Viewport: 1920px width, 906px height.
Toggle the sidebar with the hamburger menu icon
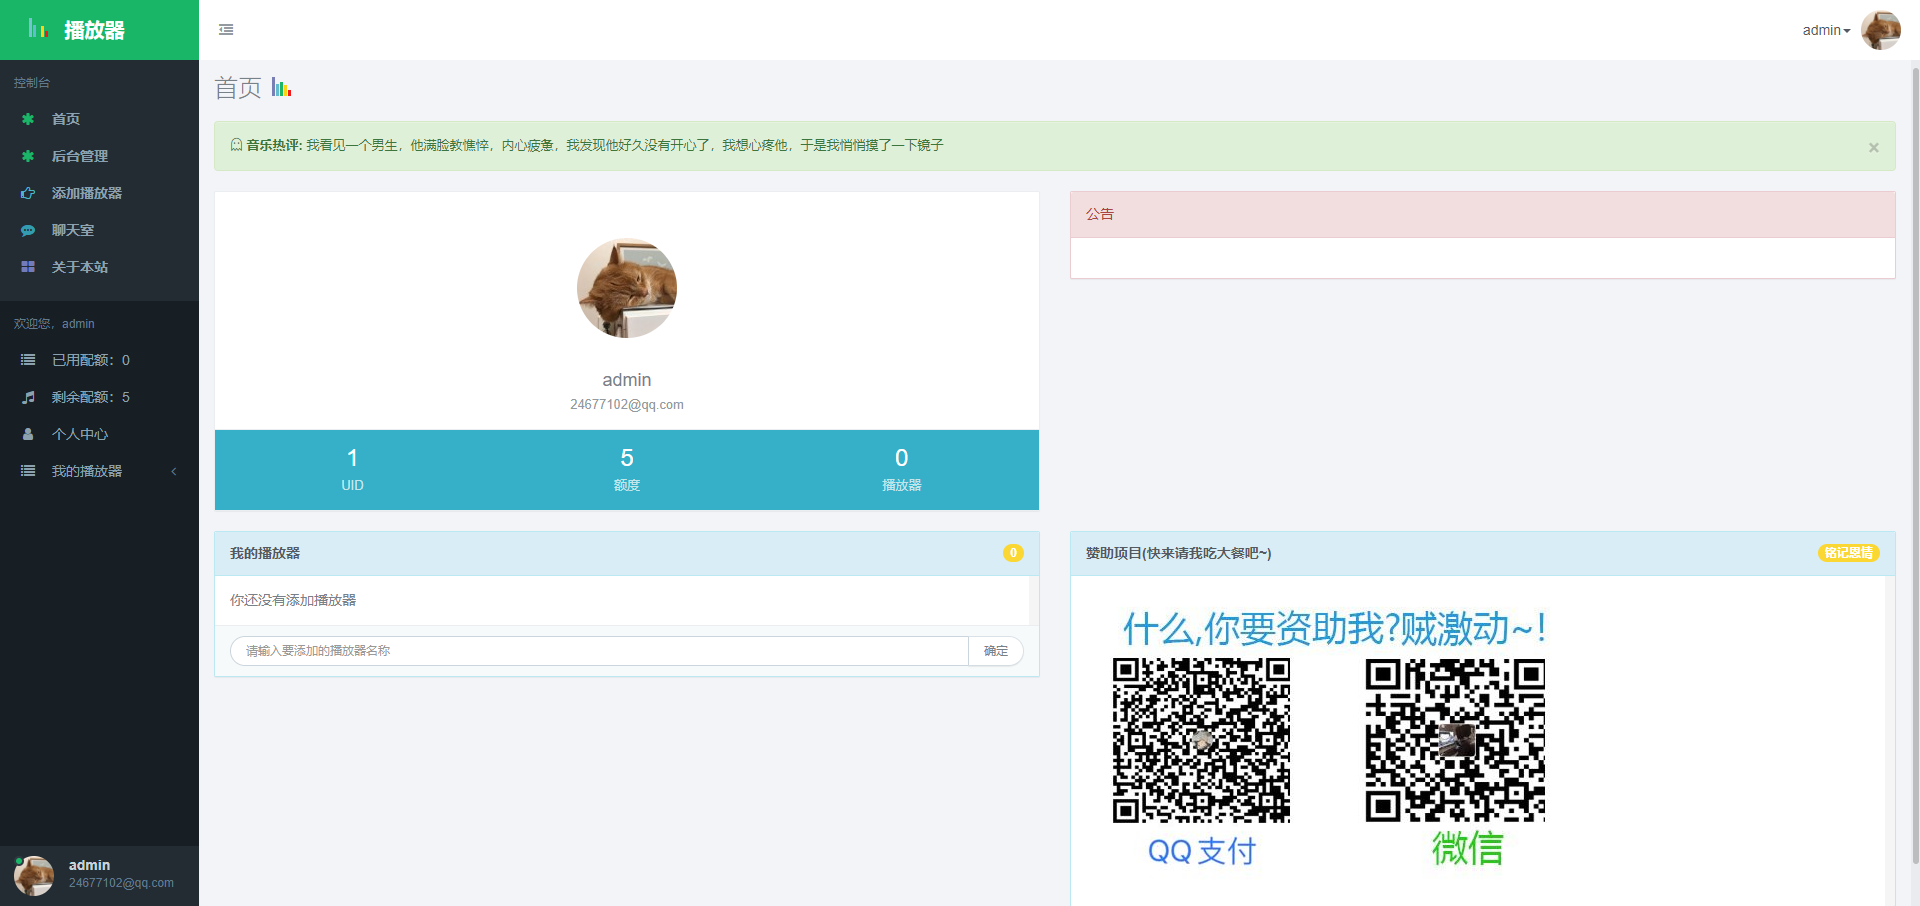click(x=226, y=30)
